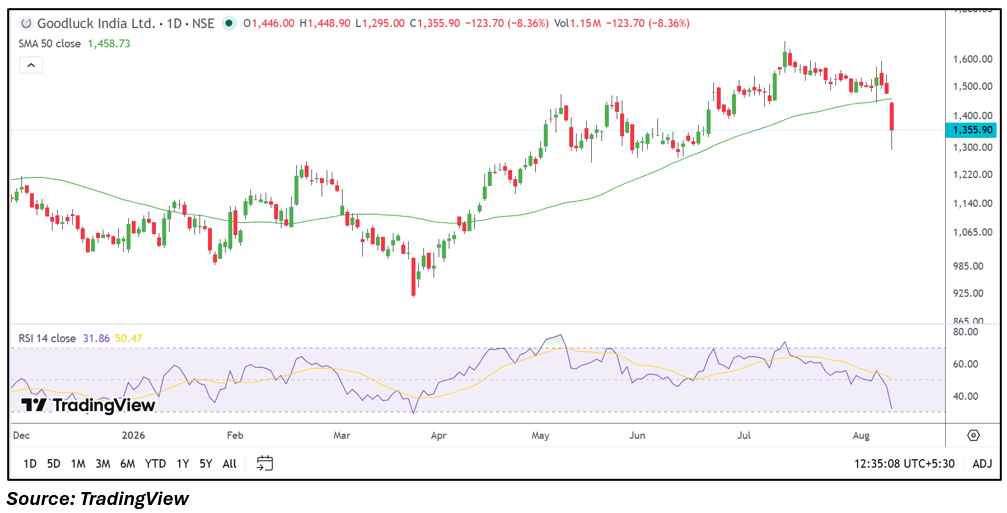Select the 1M time range
Viewport: 1007px width, 513px height.
78,464
